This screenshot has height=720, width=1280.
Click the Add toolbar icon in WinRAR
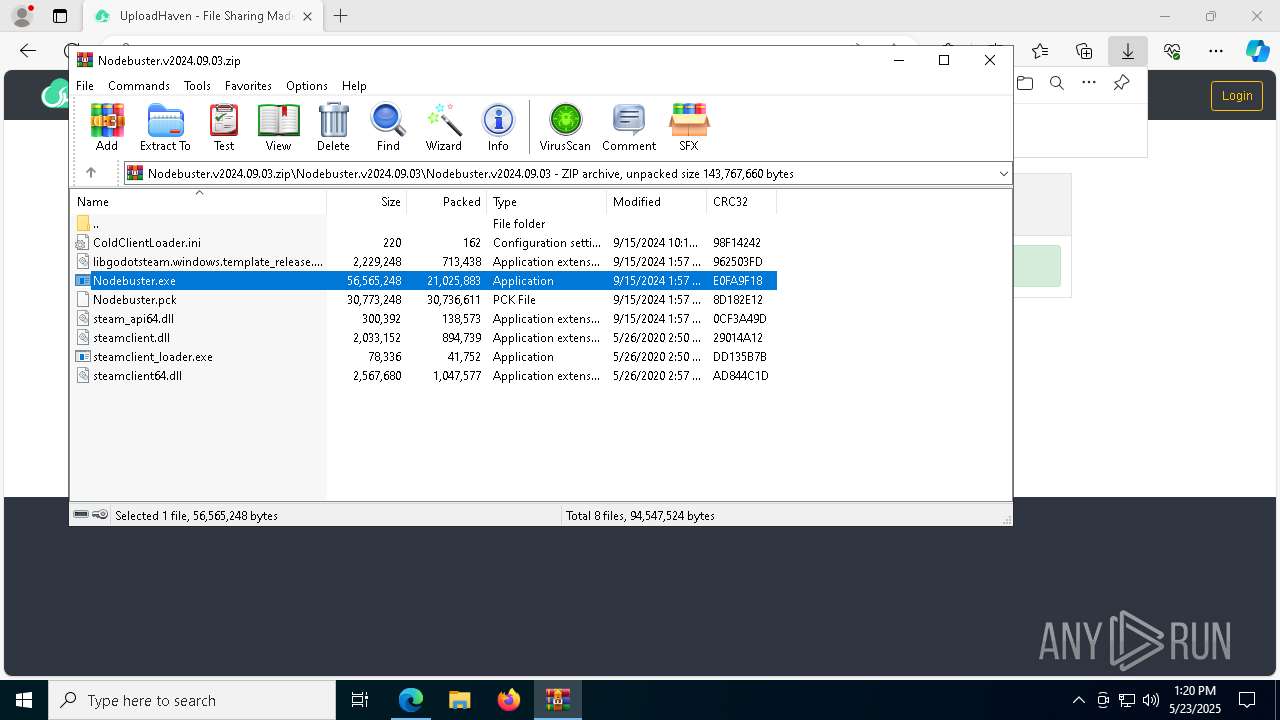[x=107, y=127]
